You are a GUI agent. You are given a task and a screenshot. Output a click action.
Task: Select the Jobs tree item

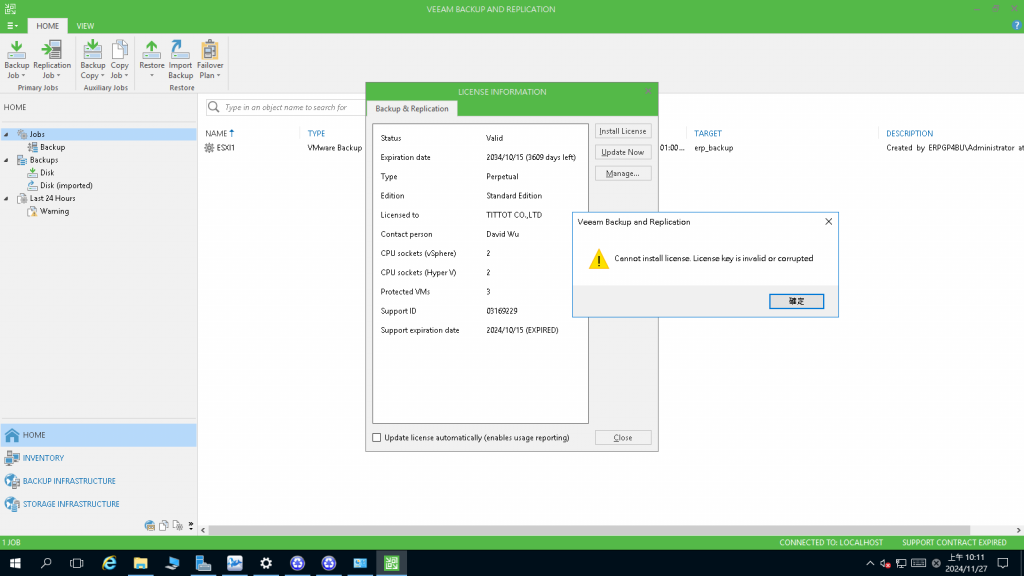[37, 134]
